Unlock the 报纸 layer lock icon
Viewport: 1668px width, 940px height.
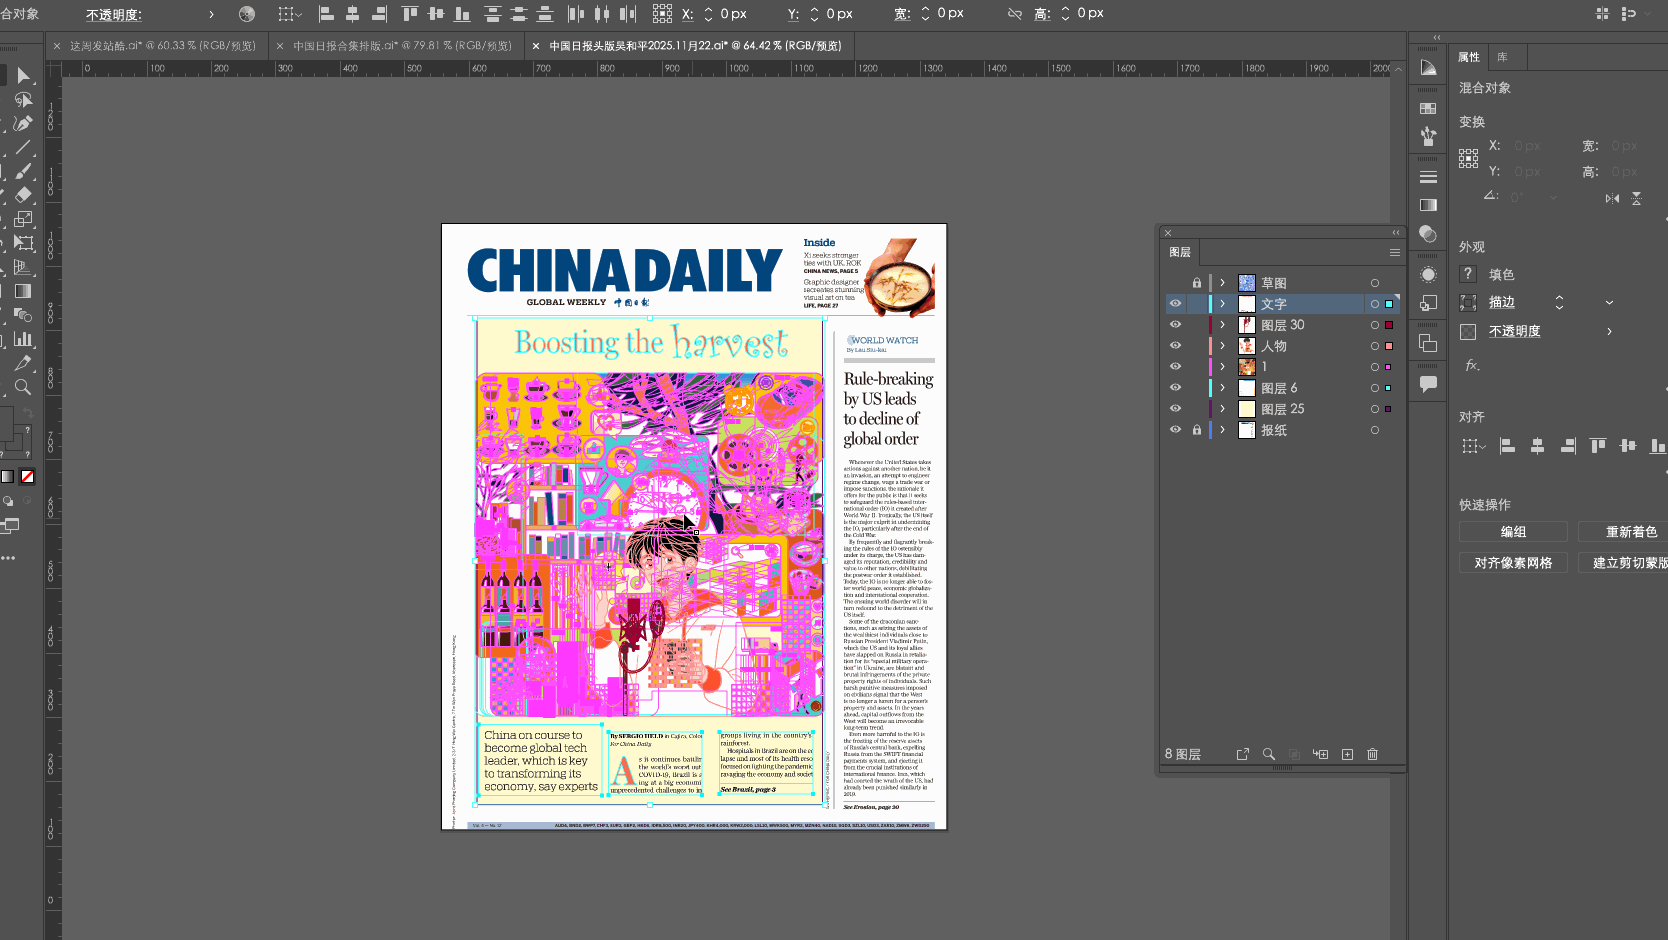tap(1196, 430)
